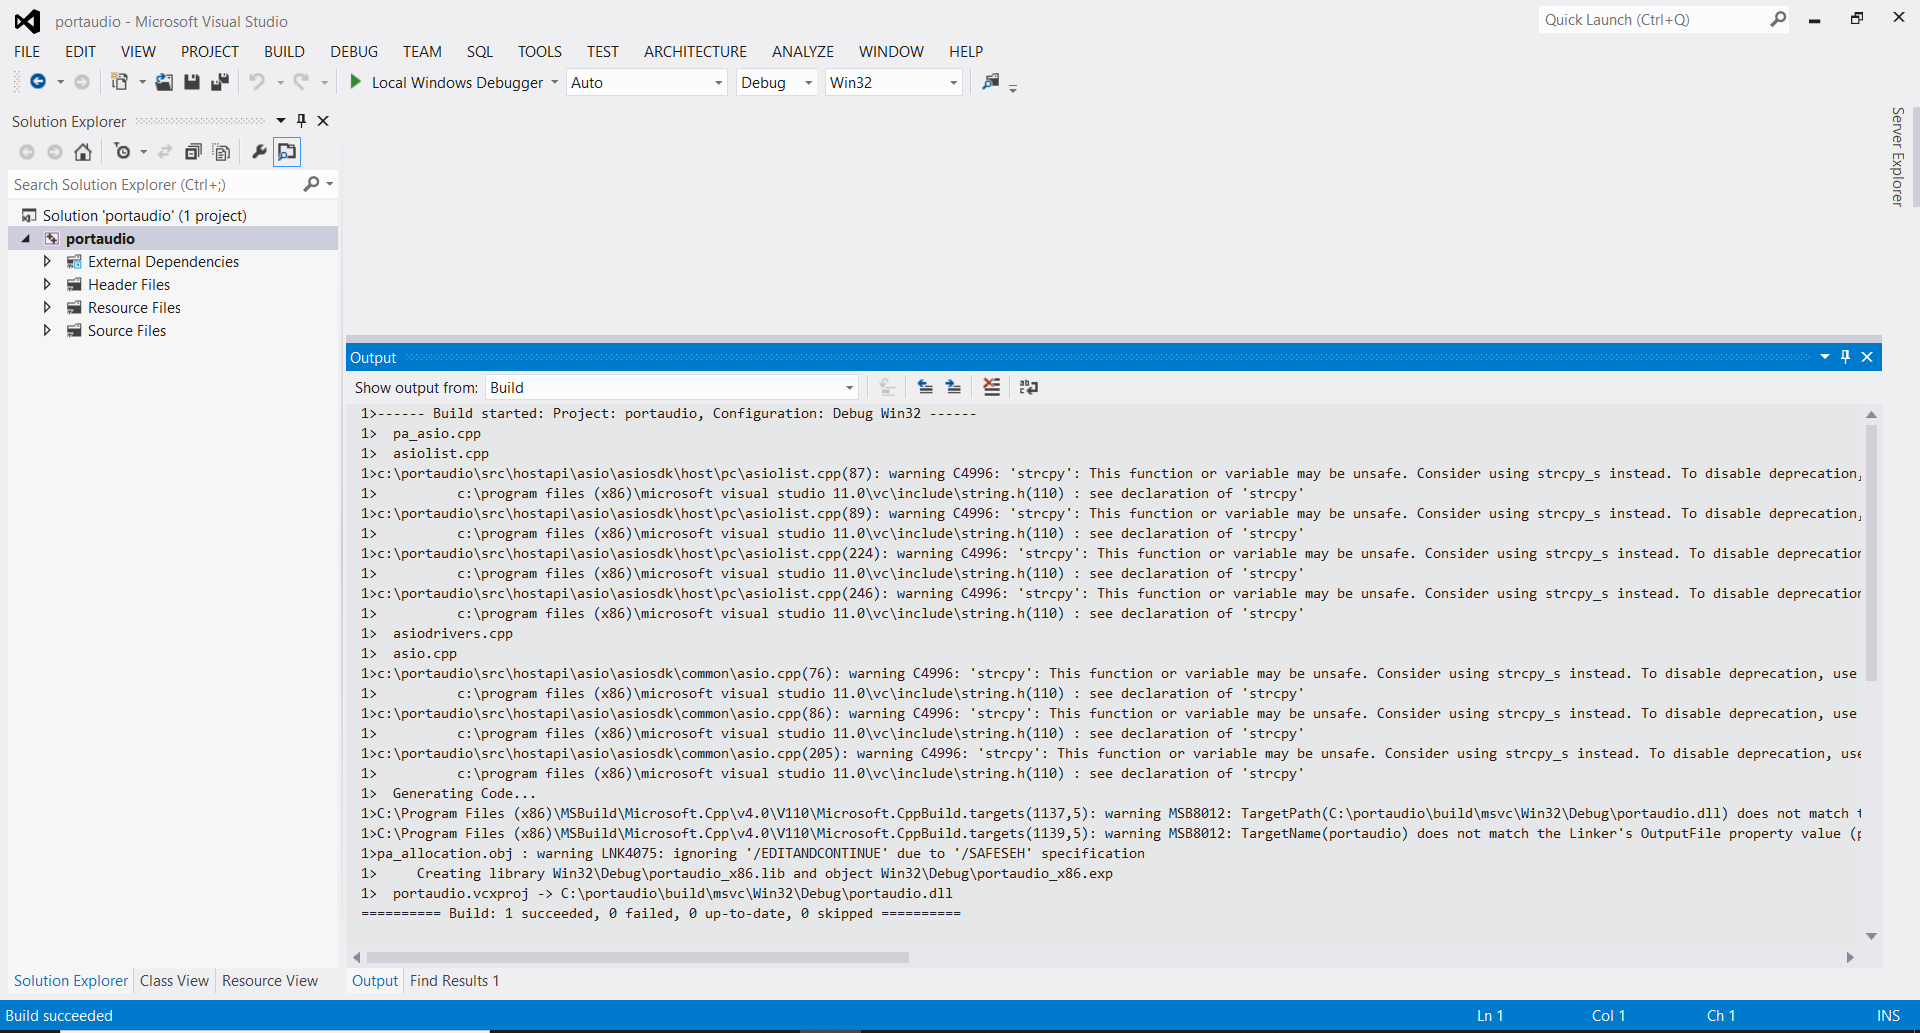
Task: Click the New Project toolbar icon
Action: tap(119, 82)
